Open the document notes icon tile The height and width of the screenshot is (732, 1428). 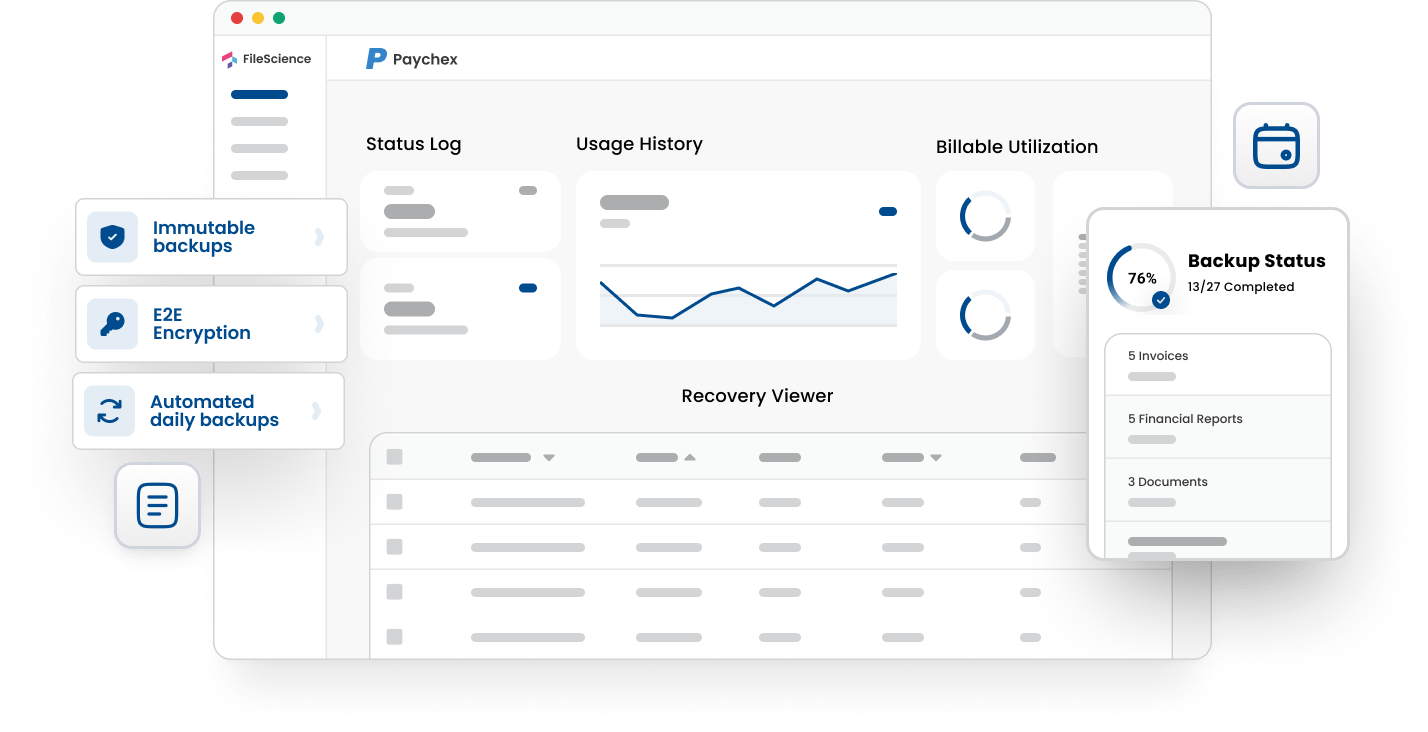point(157,505)
